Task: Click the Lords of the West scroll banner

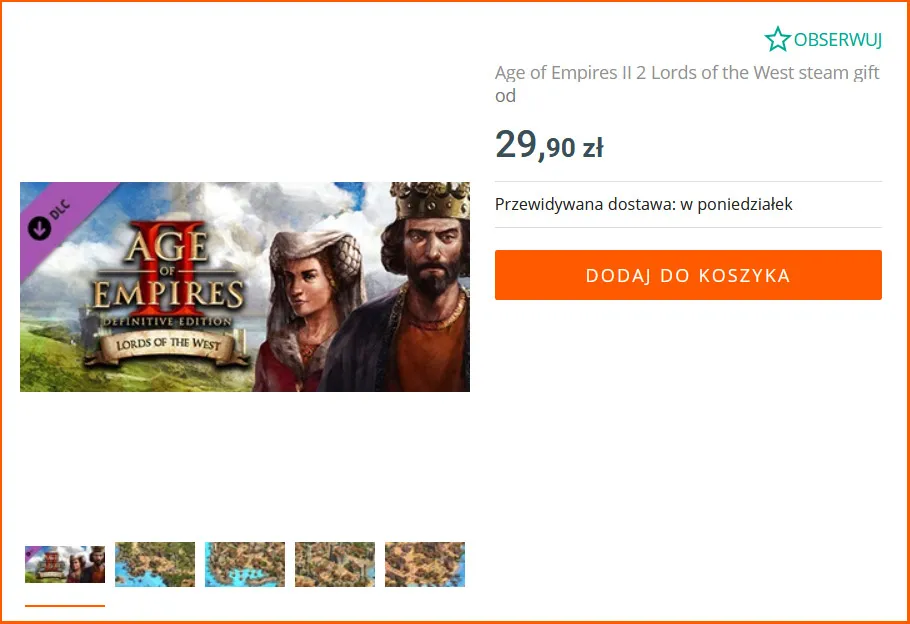Action: click(168, 346)
